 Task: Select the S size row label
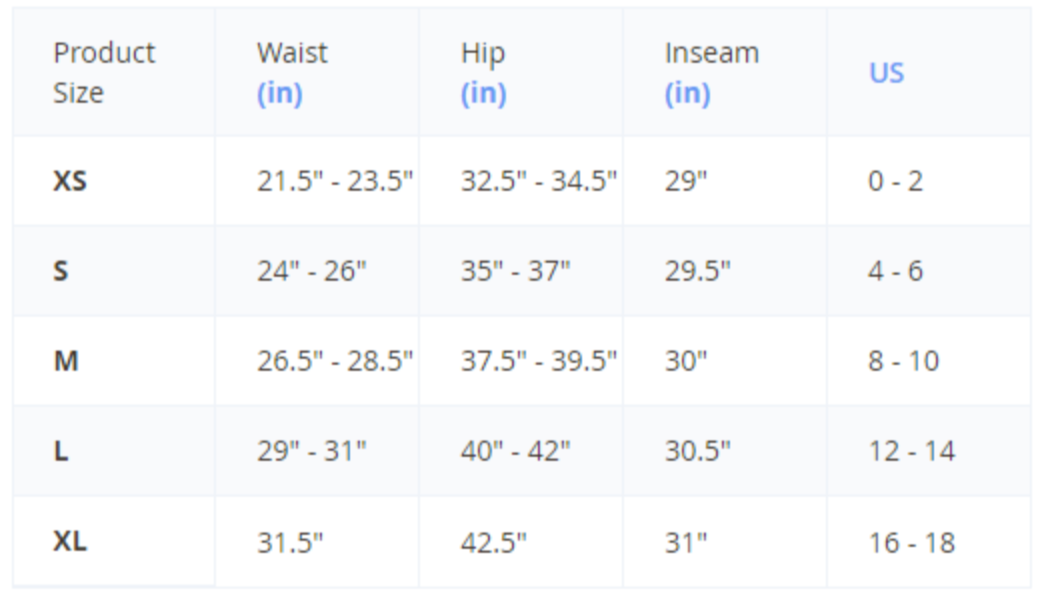point(61,271)
